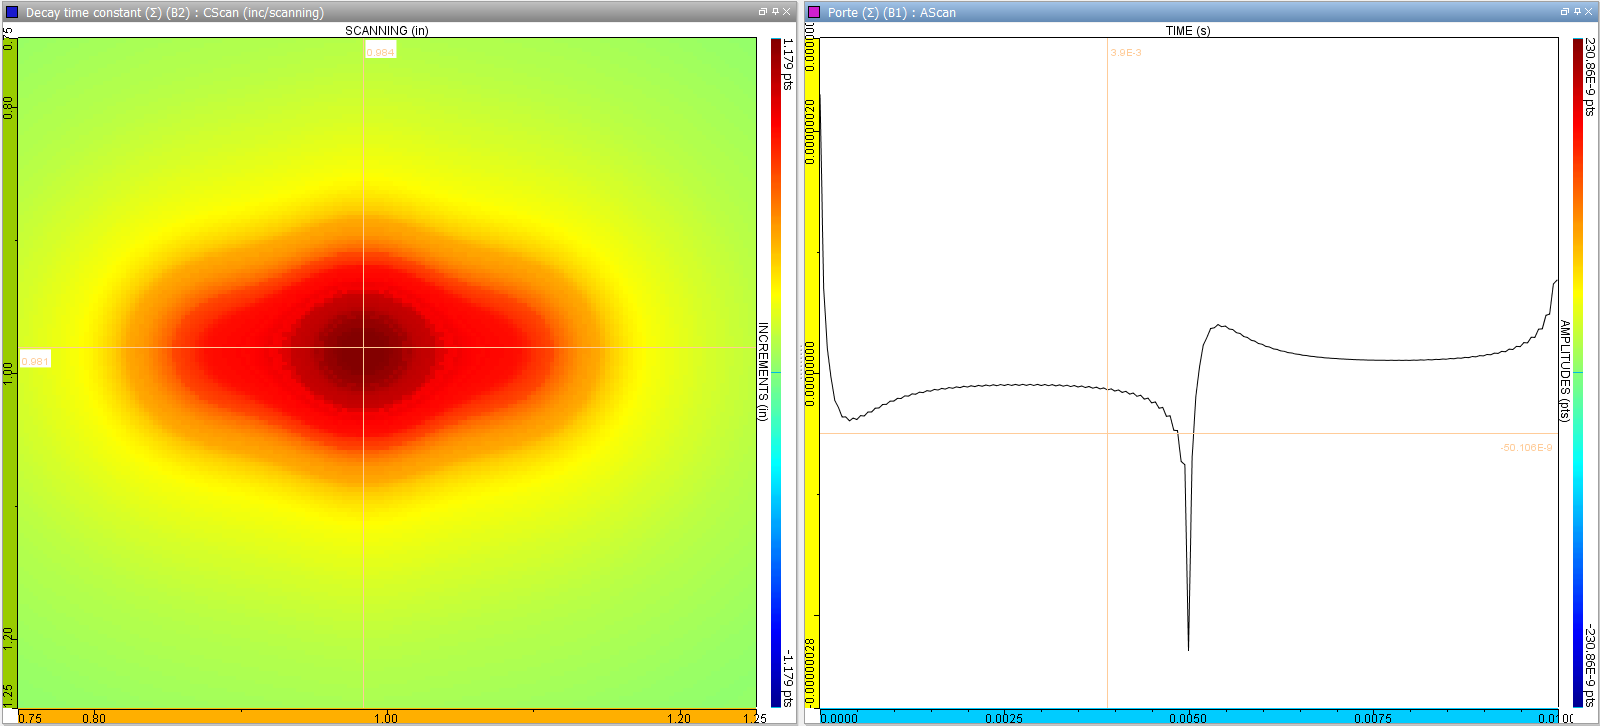1600x726 pixels.
Task: Click the -230.86E-9 pts bottom scale value
Action: tap(1590, 666)
